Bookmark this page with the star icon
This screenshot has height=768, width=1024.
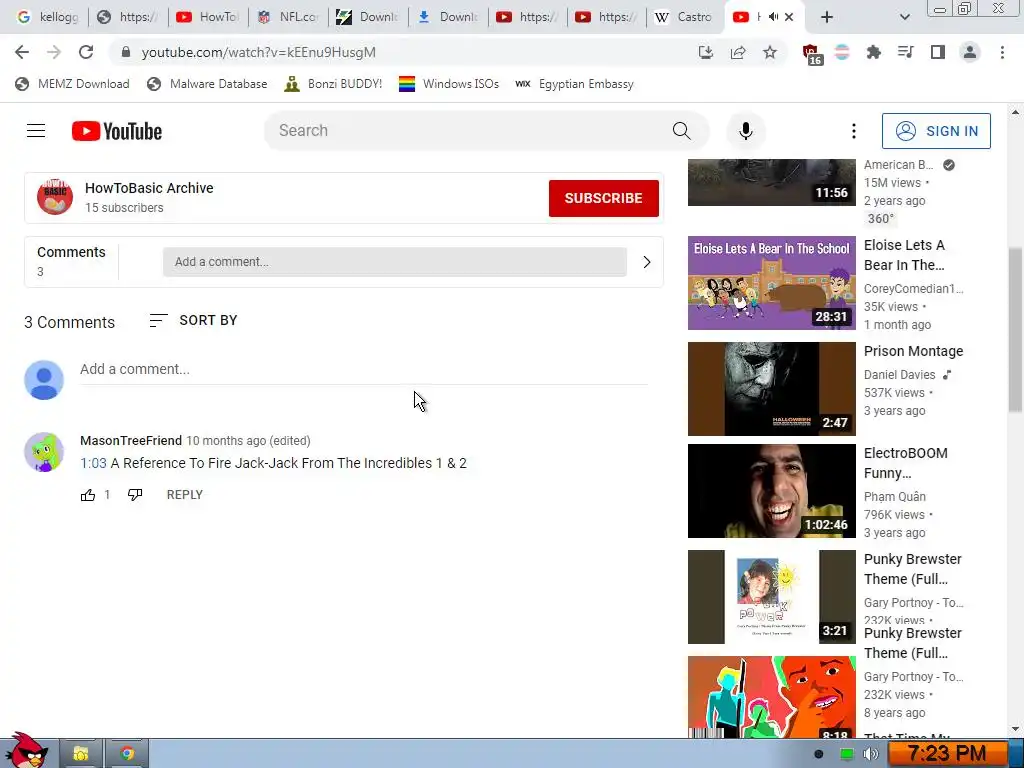click(770, 52)
